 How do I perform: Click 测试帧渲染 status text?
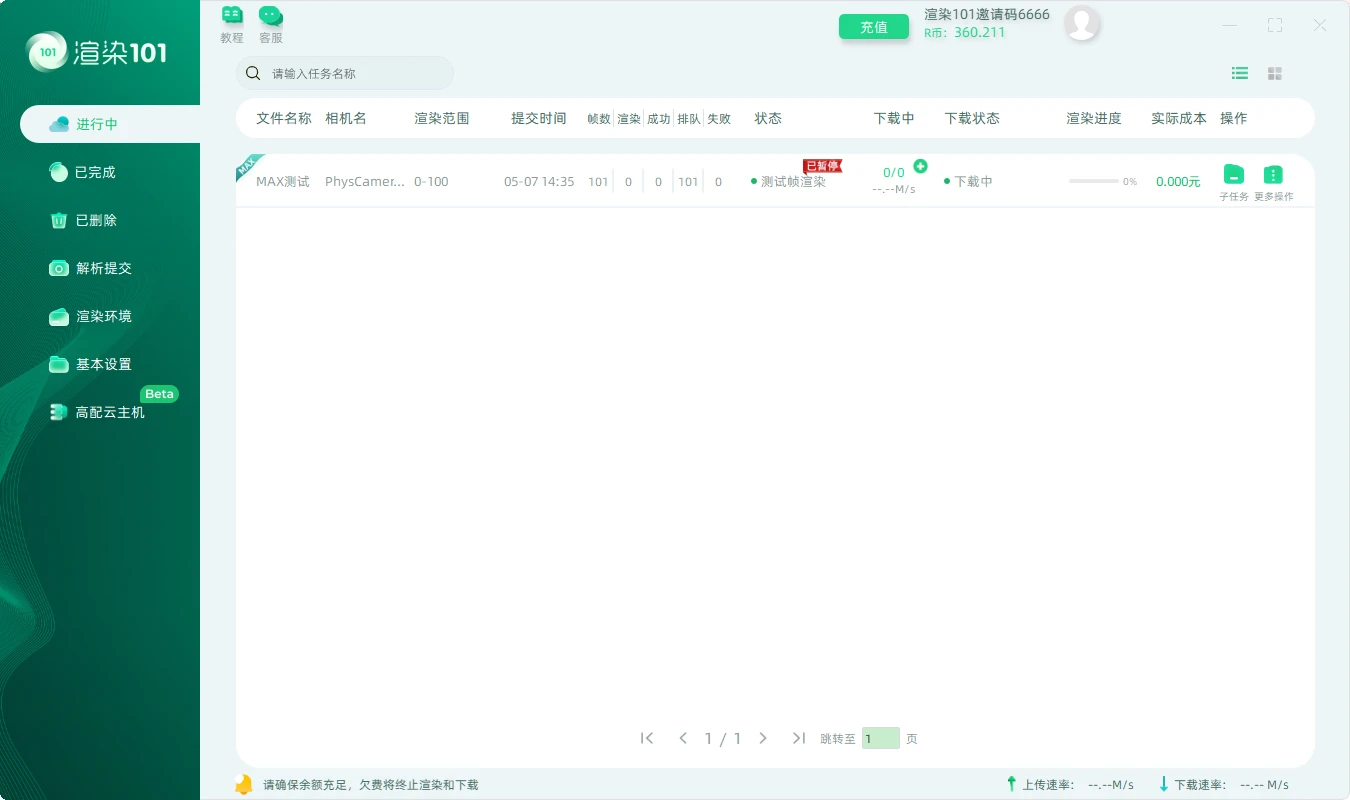pos(793,182)
